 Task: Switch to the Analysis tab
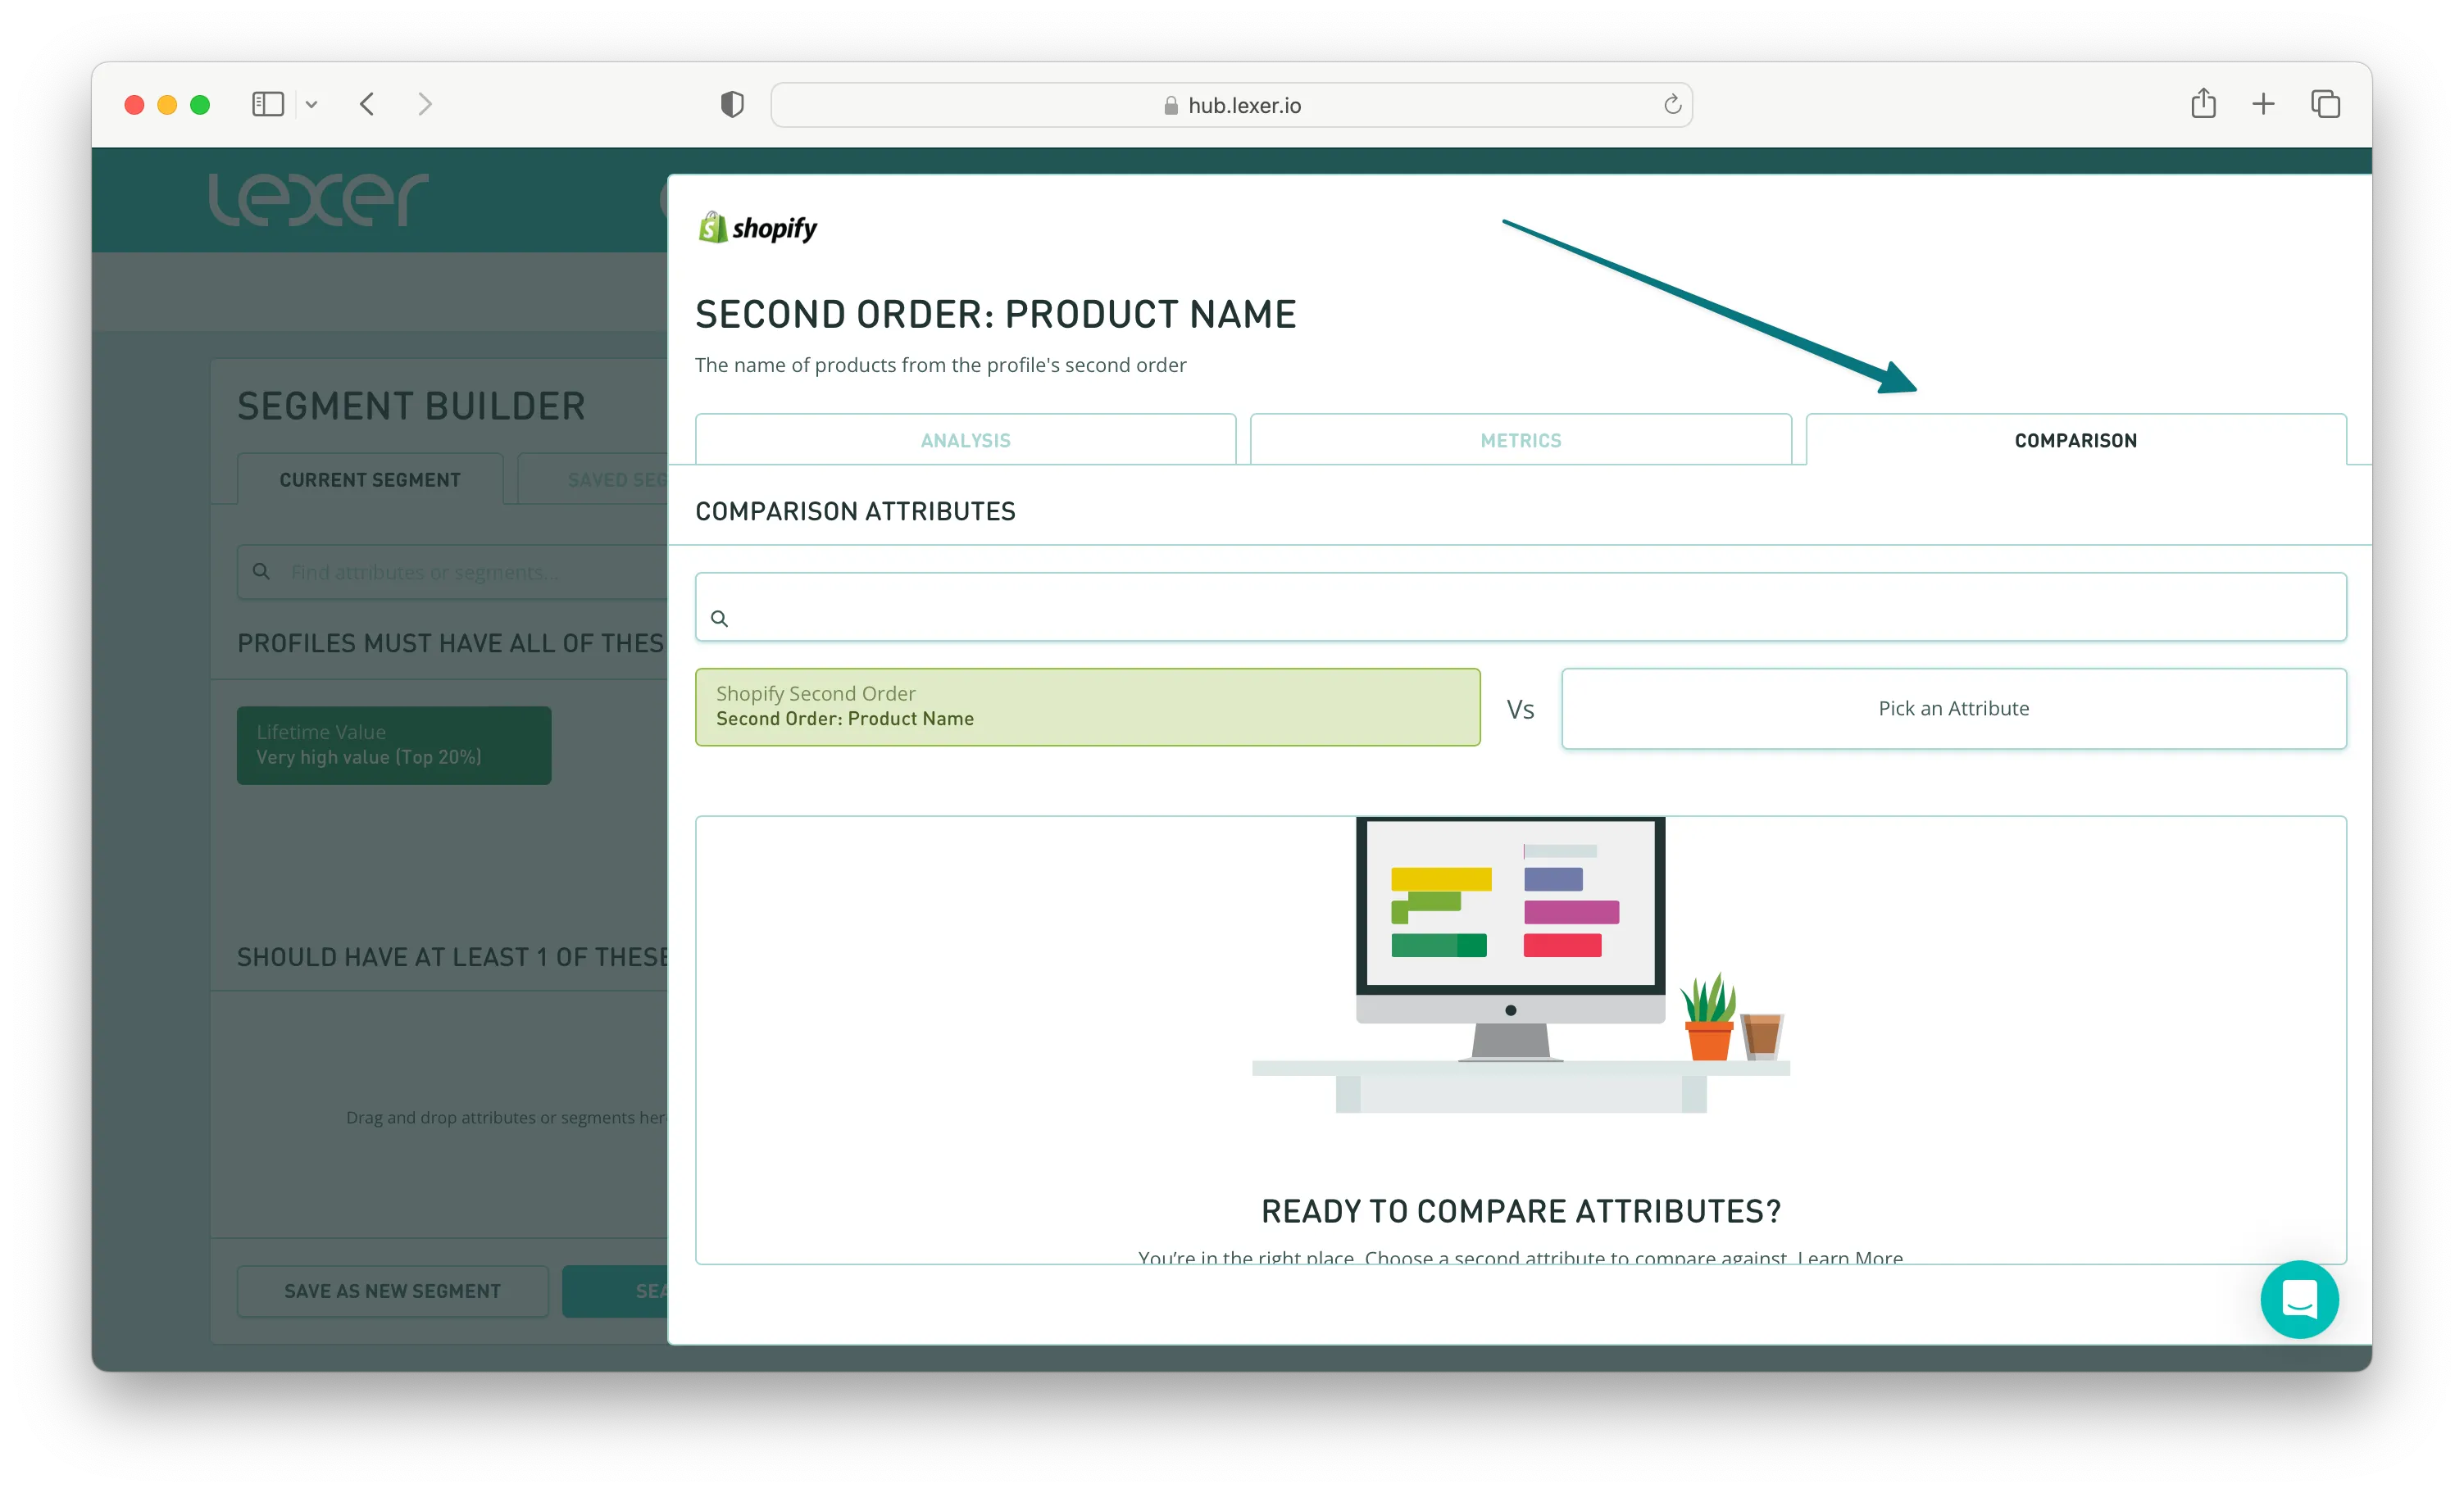pos(965,440)
